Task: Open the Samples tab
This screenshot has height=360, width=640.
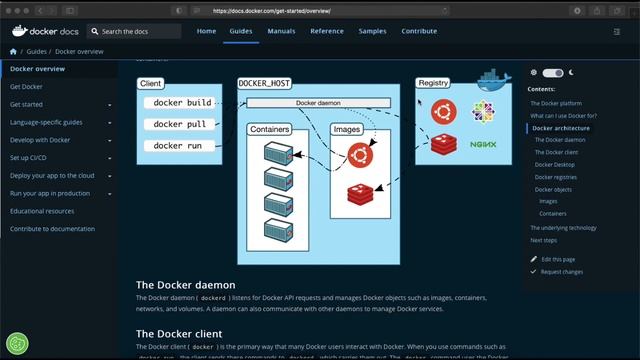Action: 372,31
